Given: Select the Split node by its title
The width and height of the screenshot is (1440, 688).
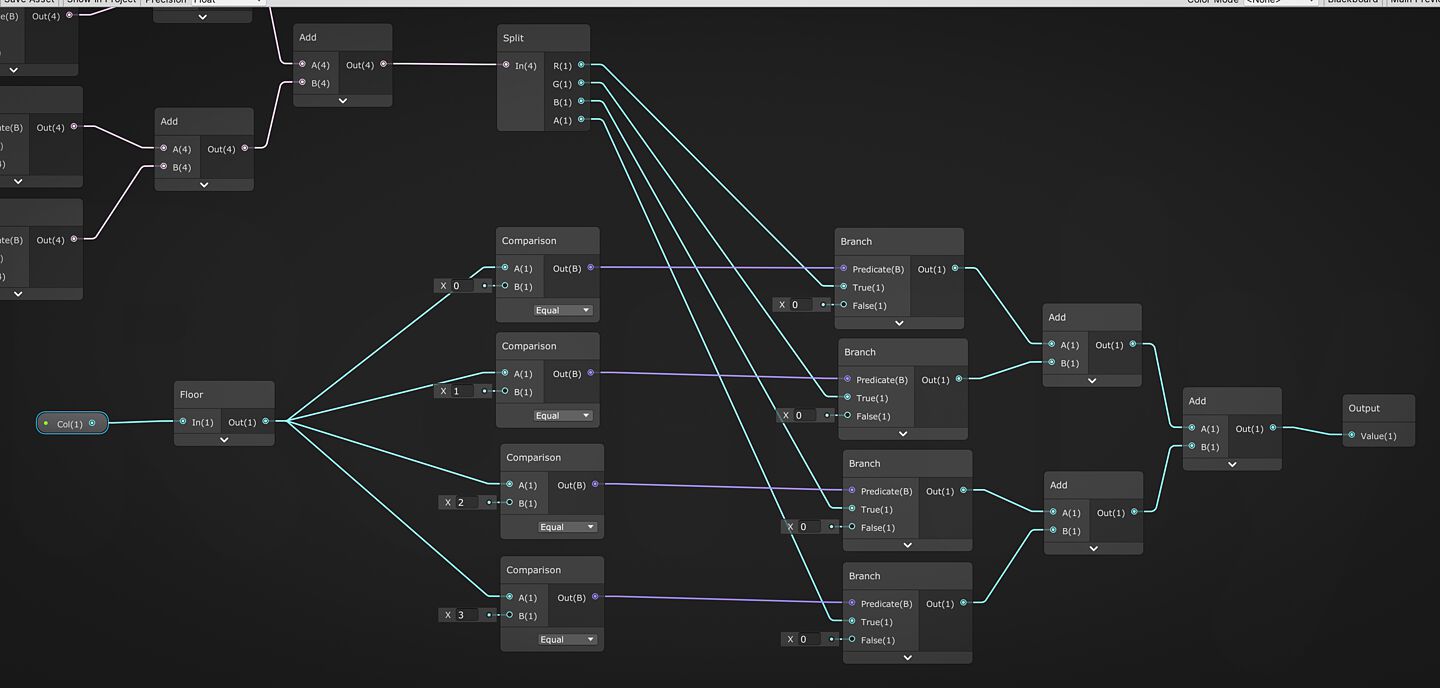Looking at the screenshot, I should (513, 38).
